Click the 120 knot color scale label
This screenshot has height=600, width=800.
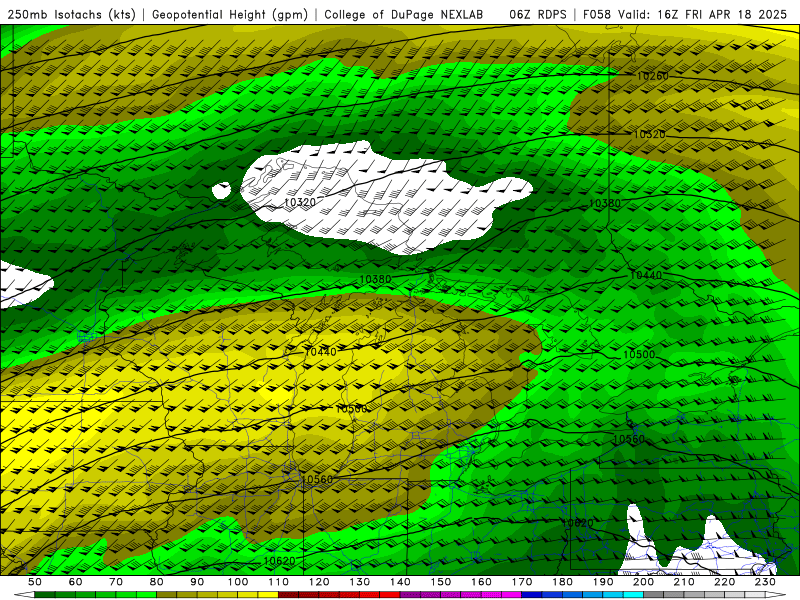tap(319, 582)
